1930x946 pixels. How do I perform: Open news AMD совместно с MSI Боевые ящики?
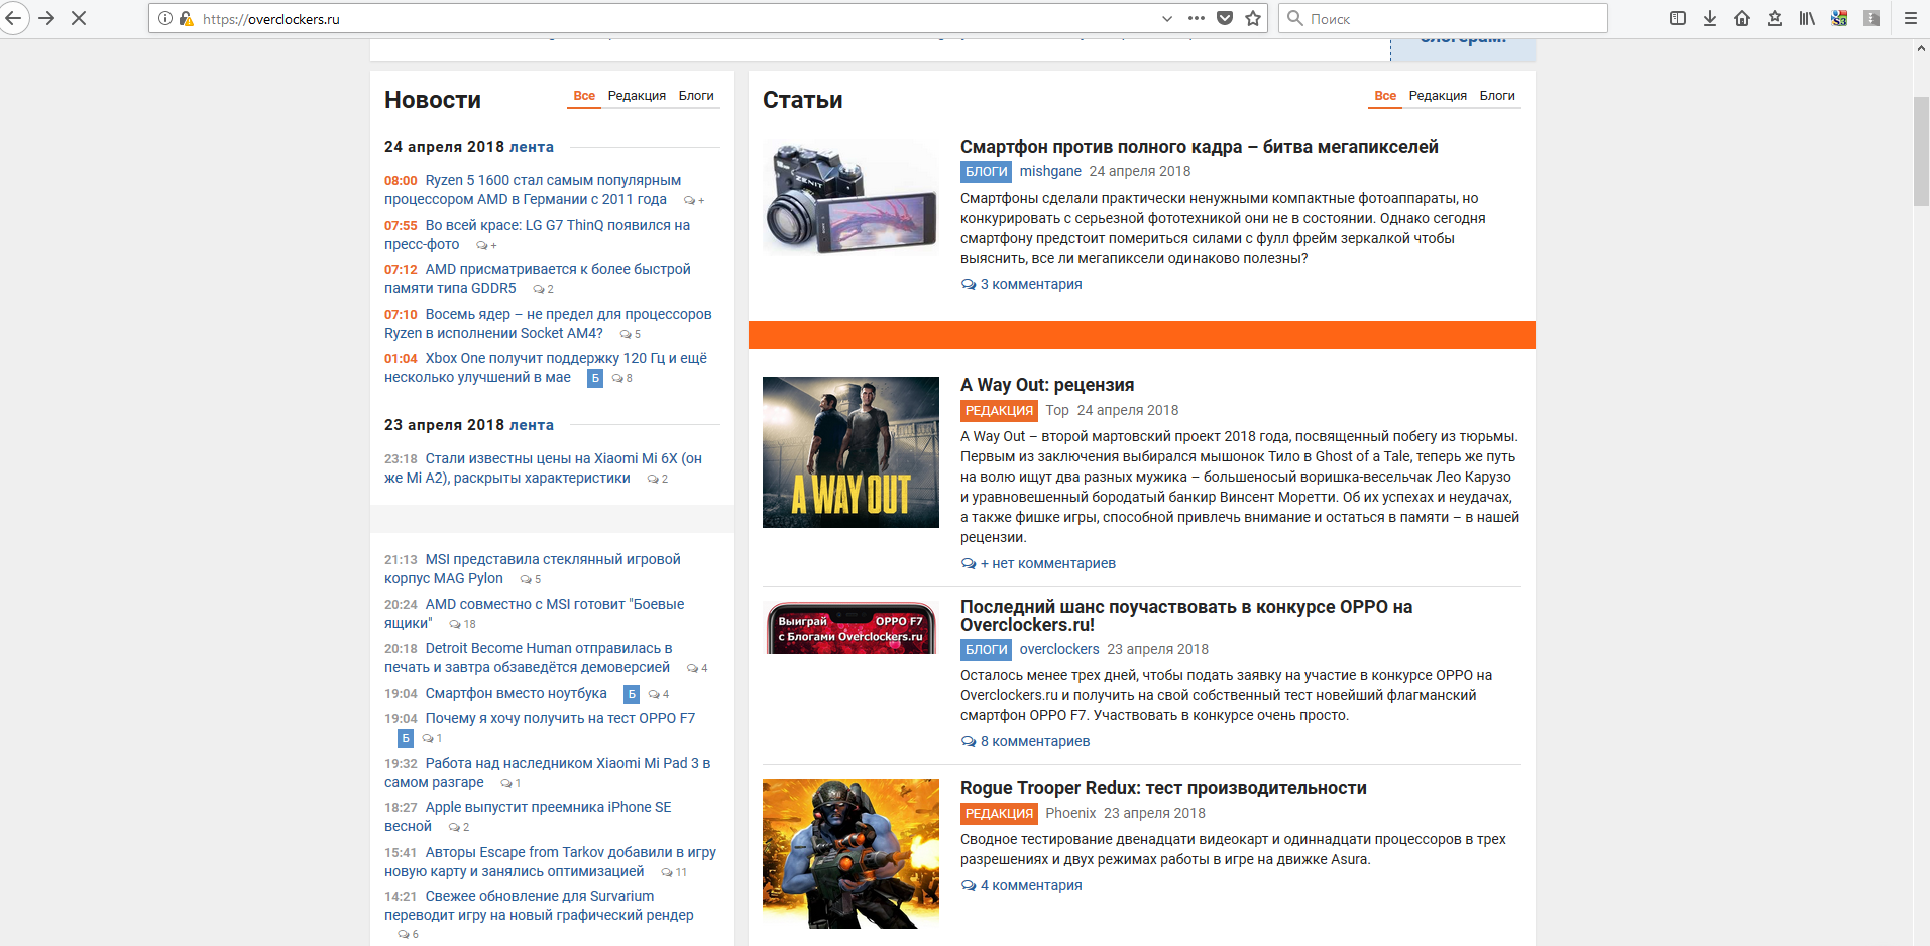(534, 614)
